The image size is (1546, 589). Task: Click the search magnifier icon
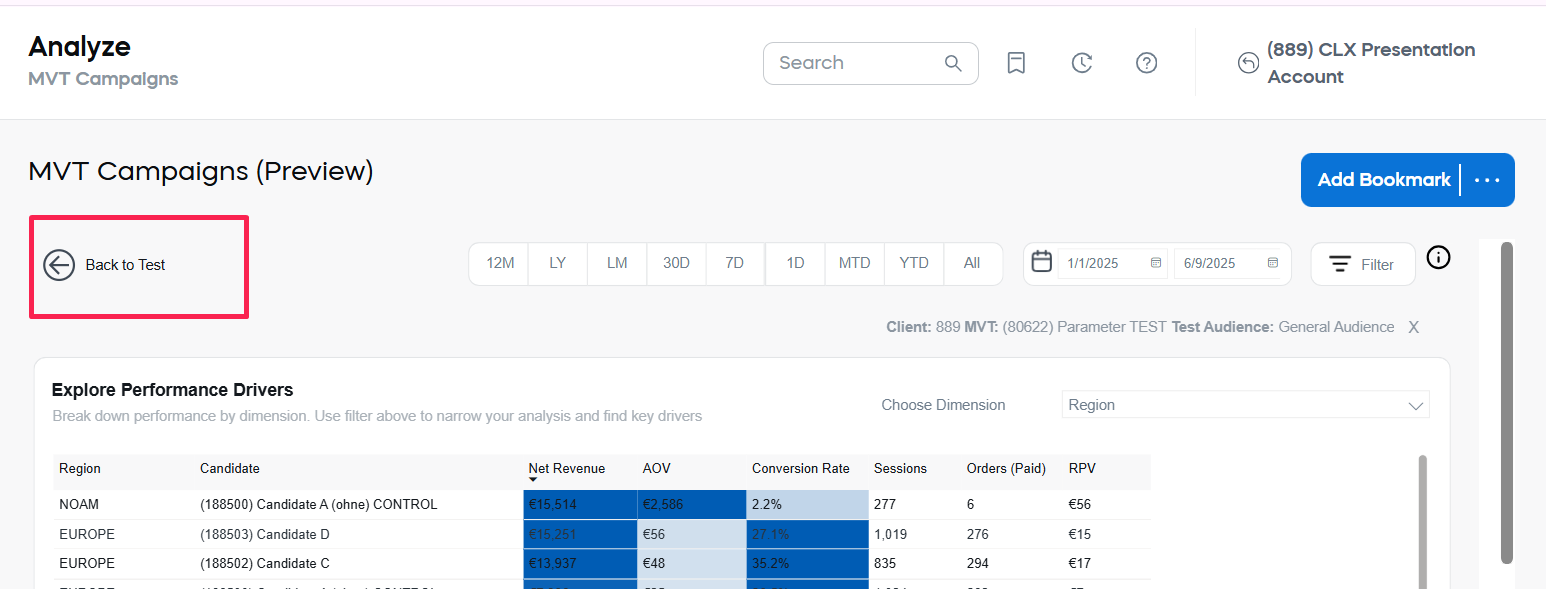953,63
